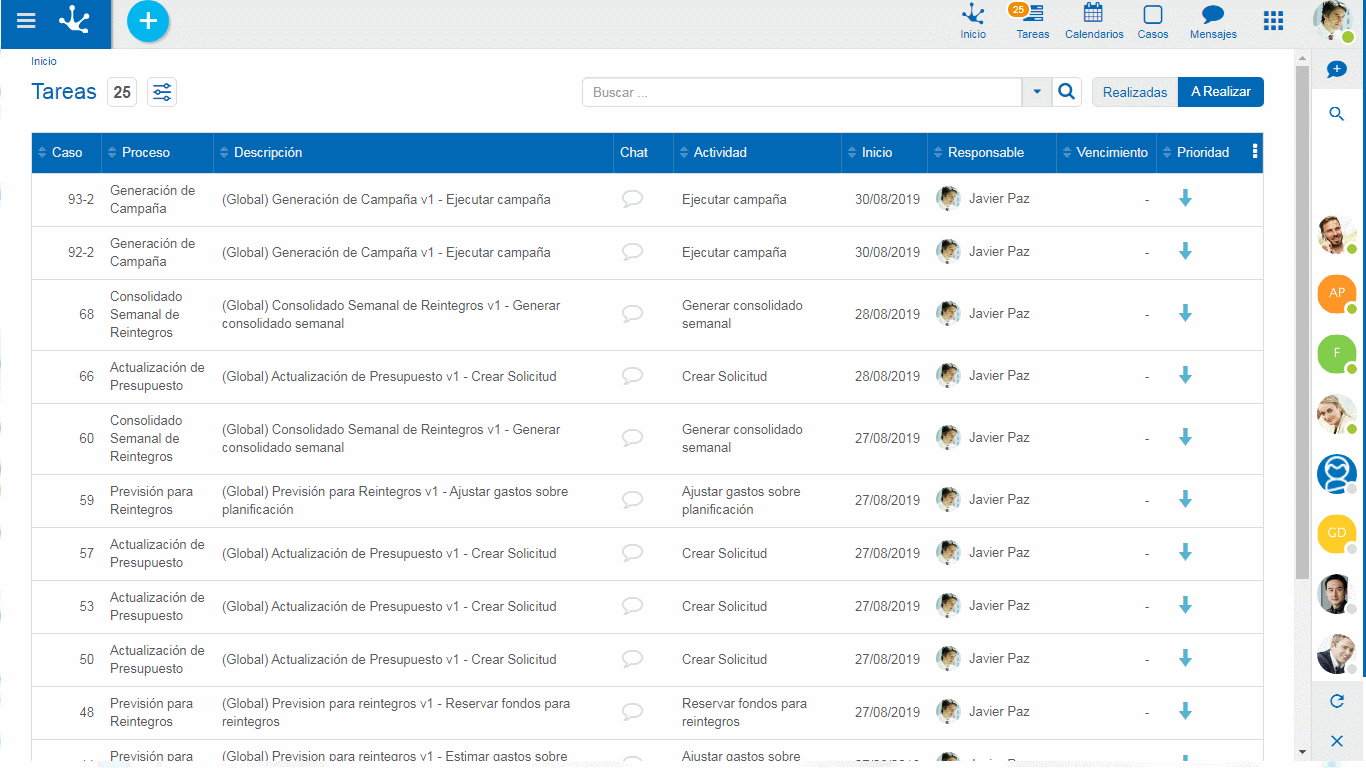The height and width of the screenshot is (768, 1366).
Task: Open the Calendarios calendar icon
Action: click(1093, 21)
